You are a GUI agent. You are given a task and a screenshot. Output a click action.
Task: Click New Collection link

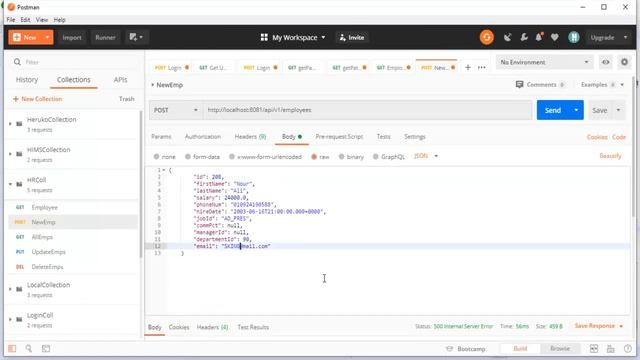[38, 99]
